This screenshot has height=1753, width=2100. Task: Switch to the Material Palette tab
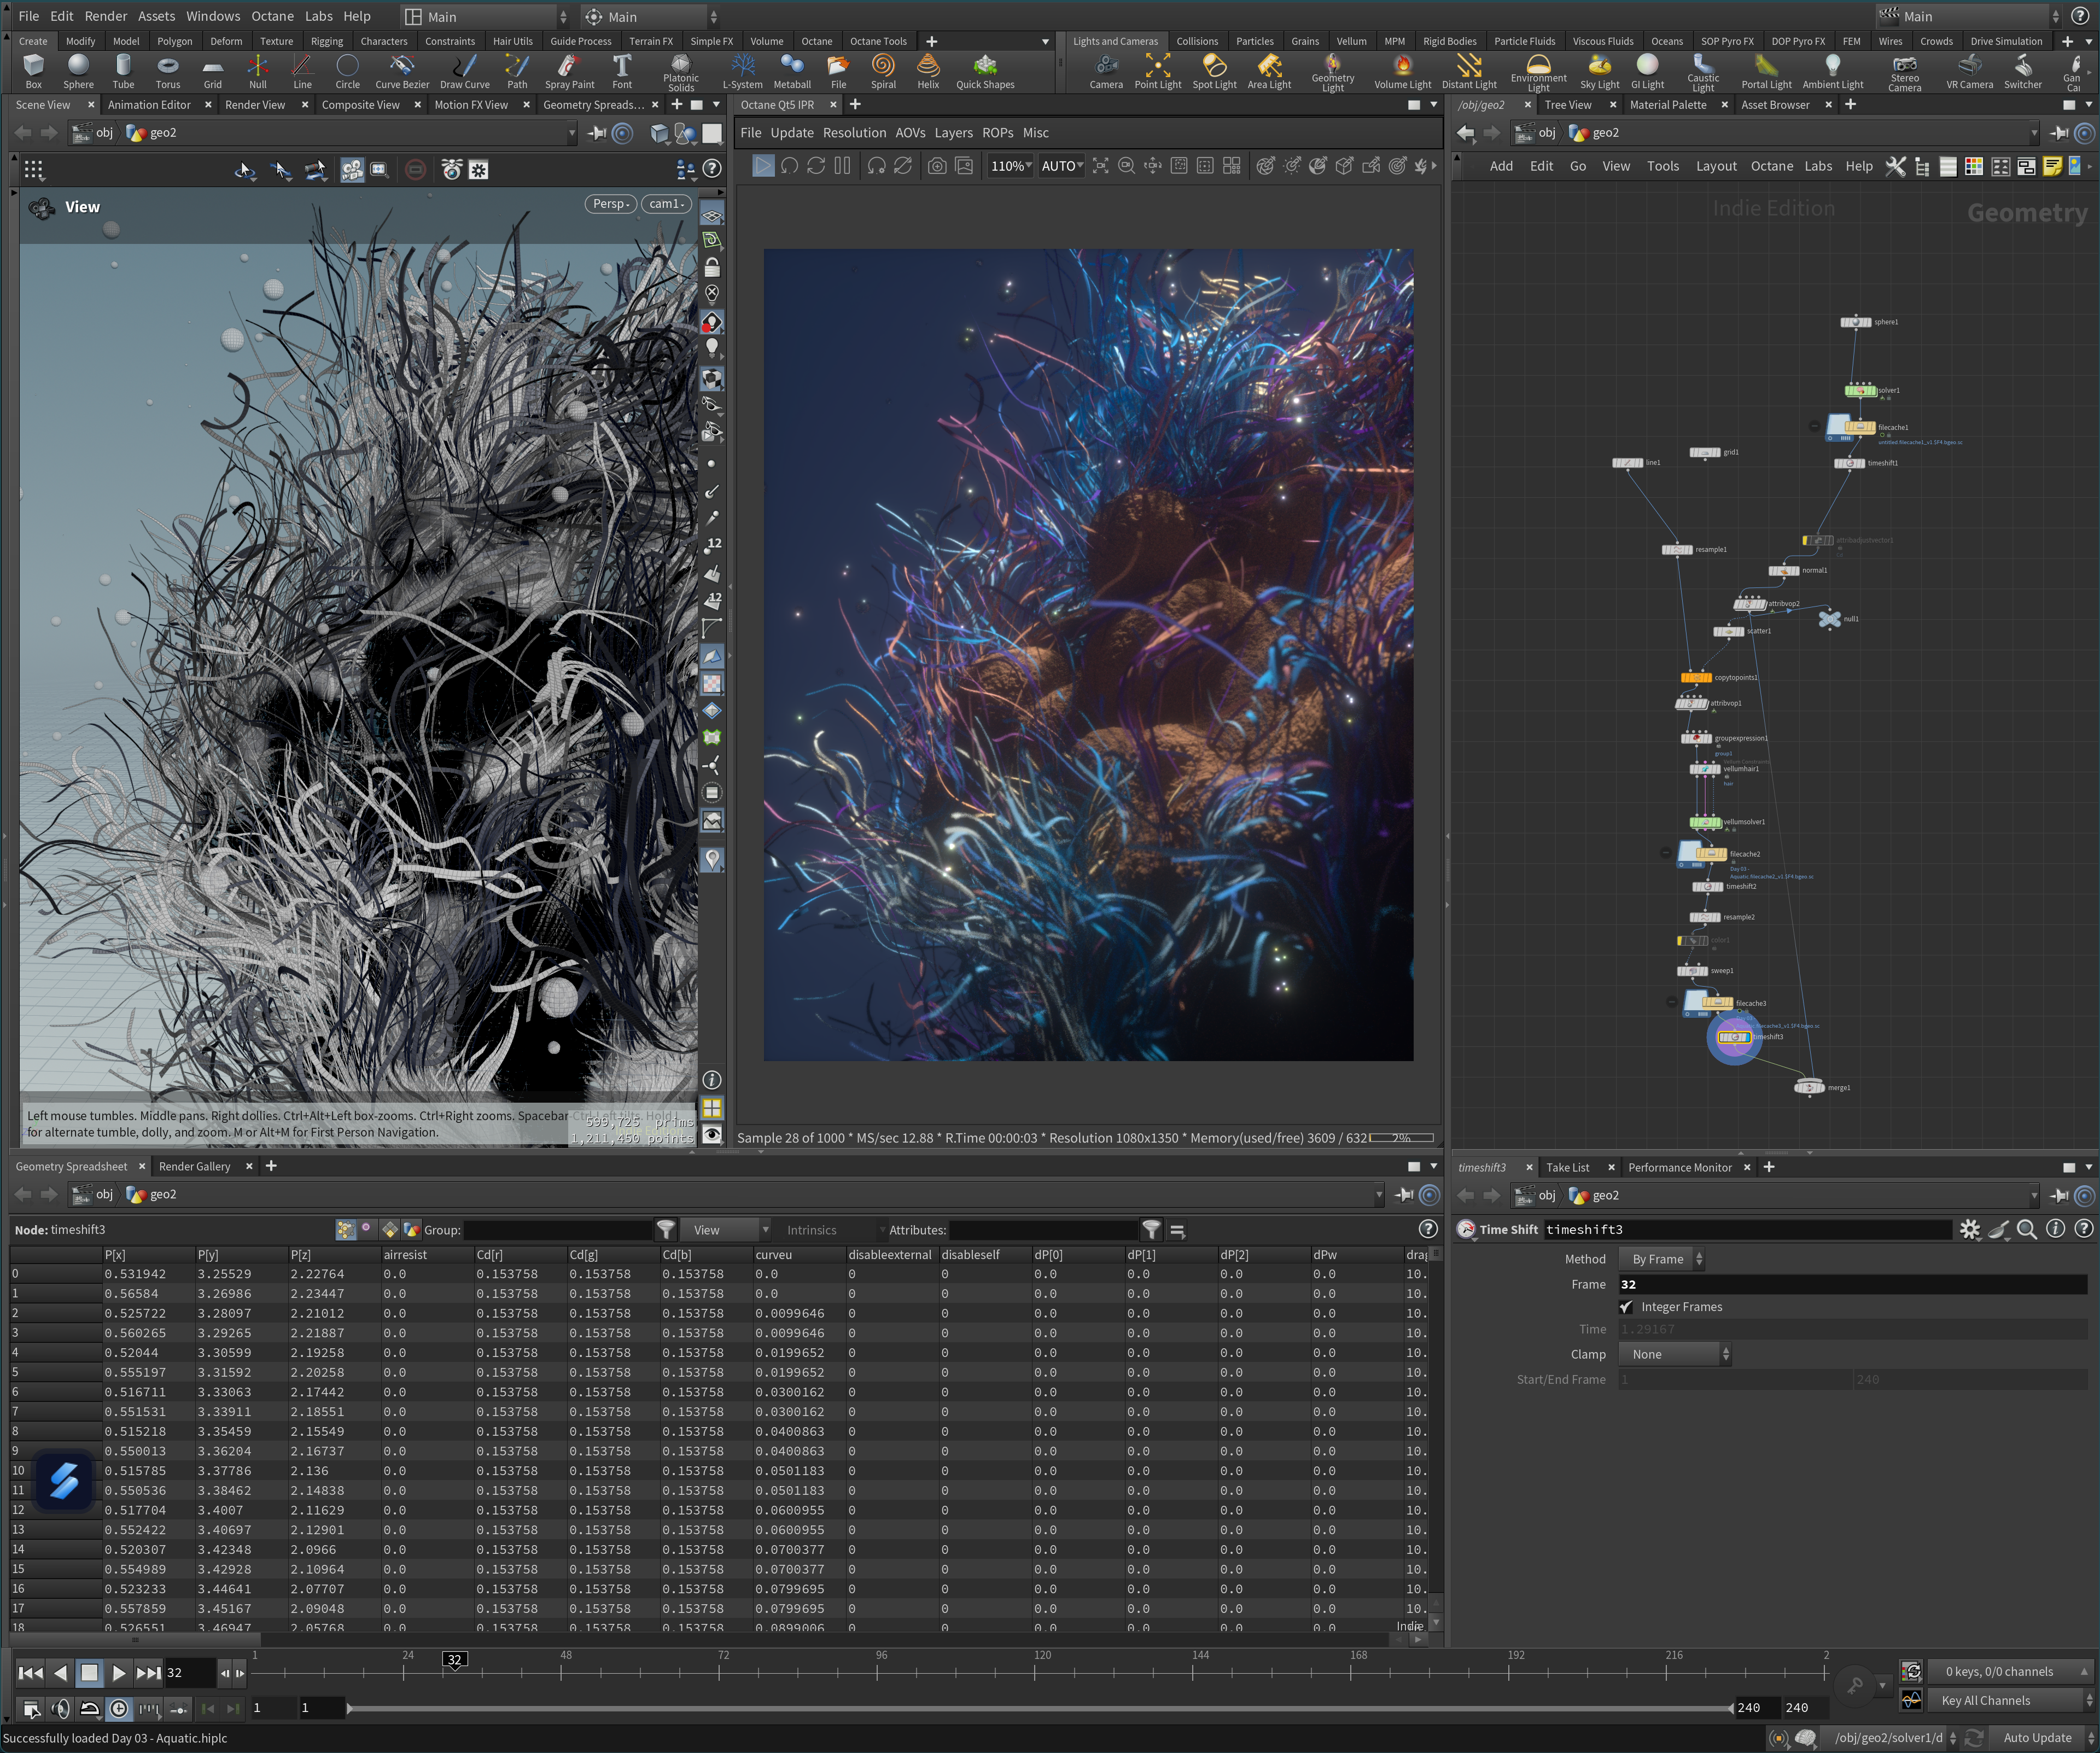click(1667, 105)
